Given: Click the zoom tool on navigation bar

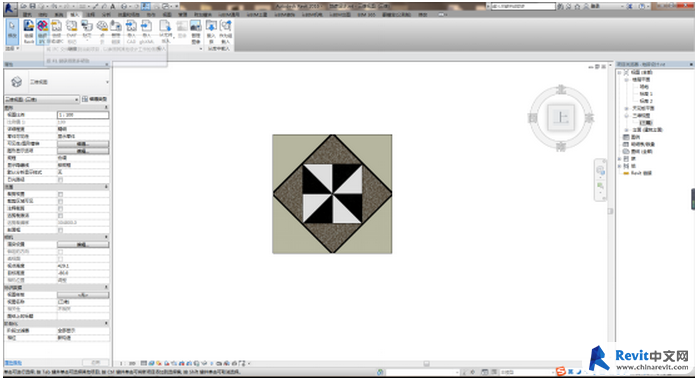Looking at the screenshot, I should 600,185.
